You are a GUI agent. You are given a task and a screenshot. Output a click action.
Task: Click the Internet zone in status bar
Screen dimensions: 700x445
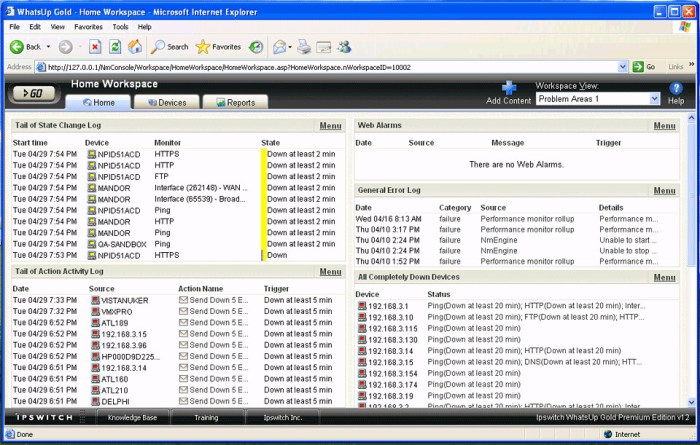[x=622, y=434]
